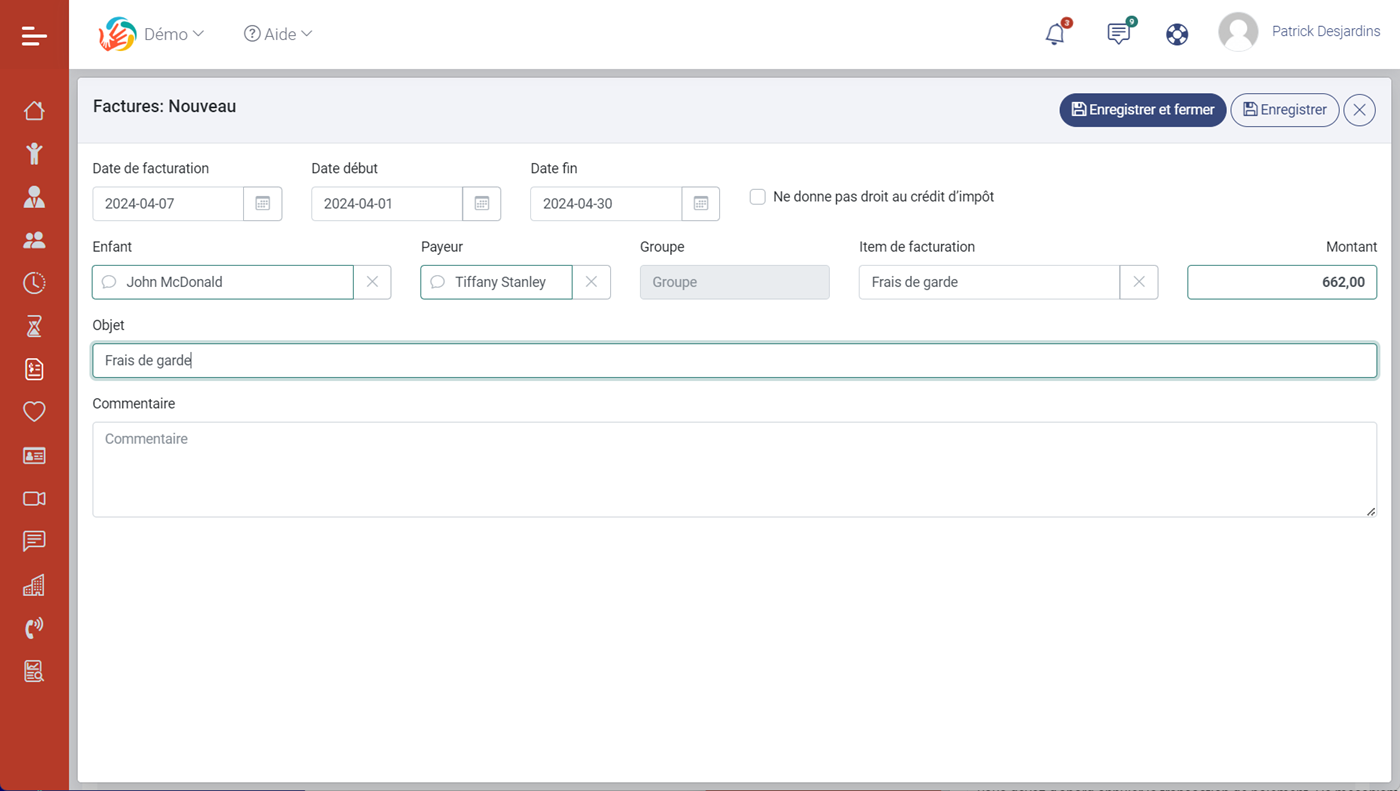Open calendar picker for Date début
The width and height of the screenshot is (1400, 791).
coord(482,203)
